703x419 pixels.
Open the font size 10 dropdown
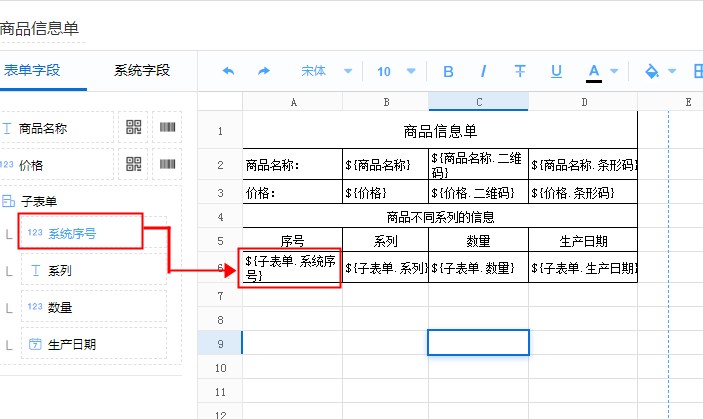394,71
